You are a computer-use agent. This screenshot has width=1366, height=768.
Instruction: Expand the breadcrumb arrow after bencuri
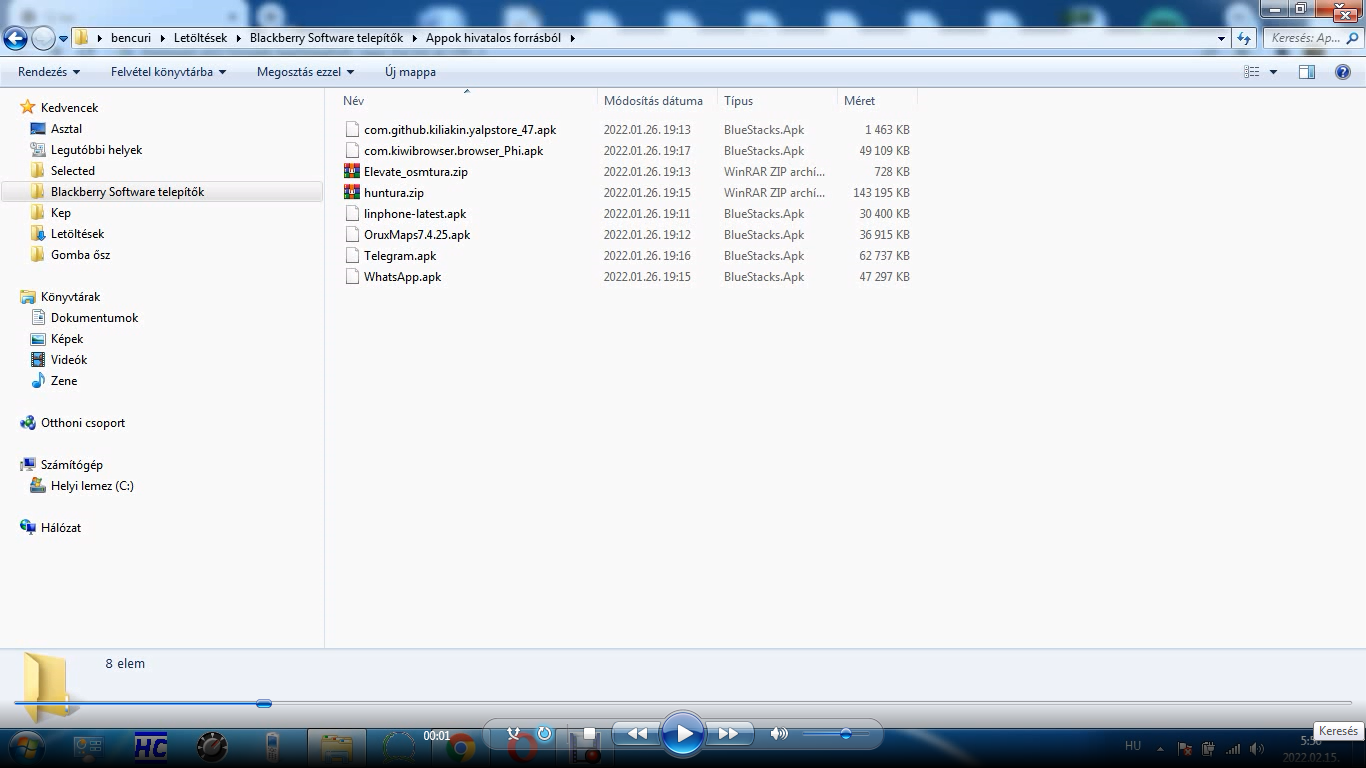click(162, 38)
